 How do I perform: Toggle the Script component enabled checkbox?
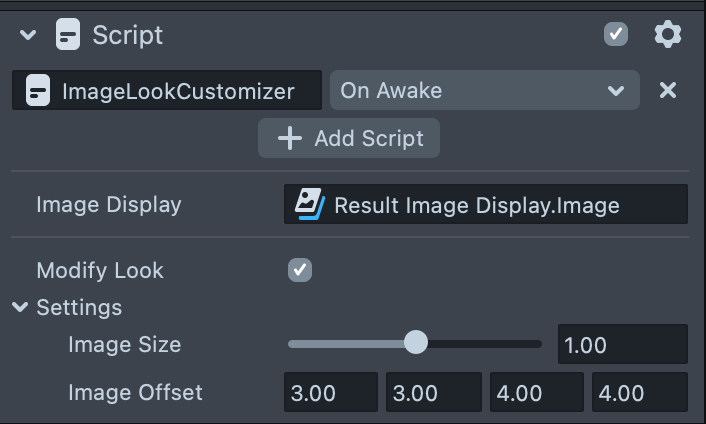tap(616, 35)
